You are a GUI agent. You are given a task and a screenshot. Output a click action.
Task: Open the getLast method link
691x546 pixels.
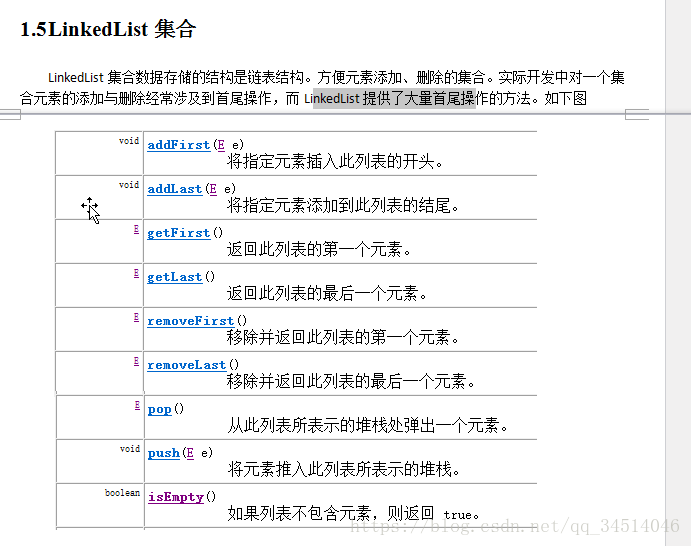(175, 277)
